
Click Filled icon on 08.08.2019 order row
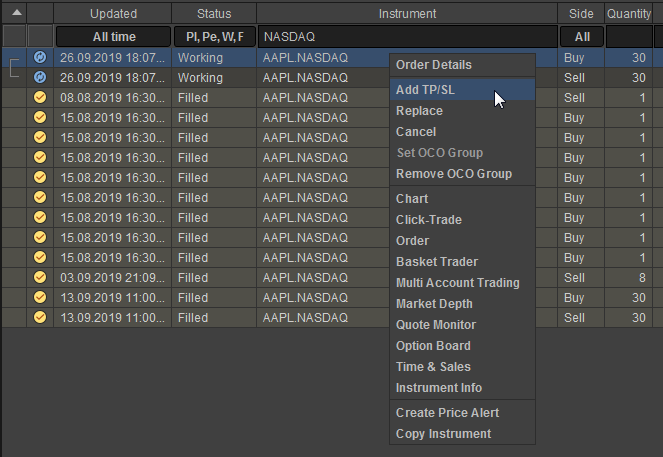[40, 99]
